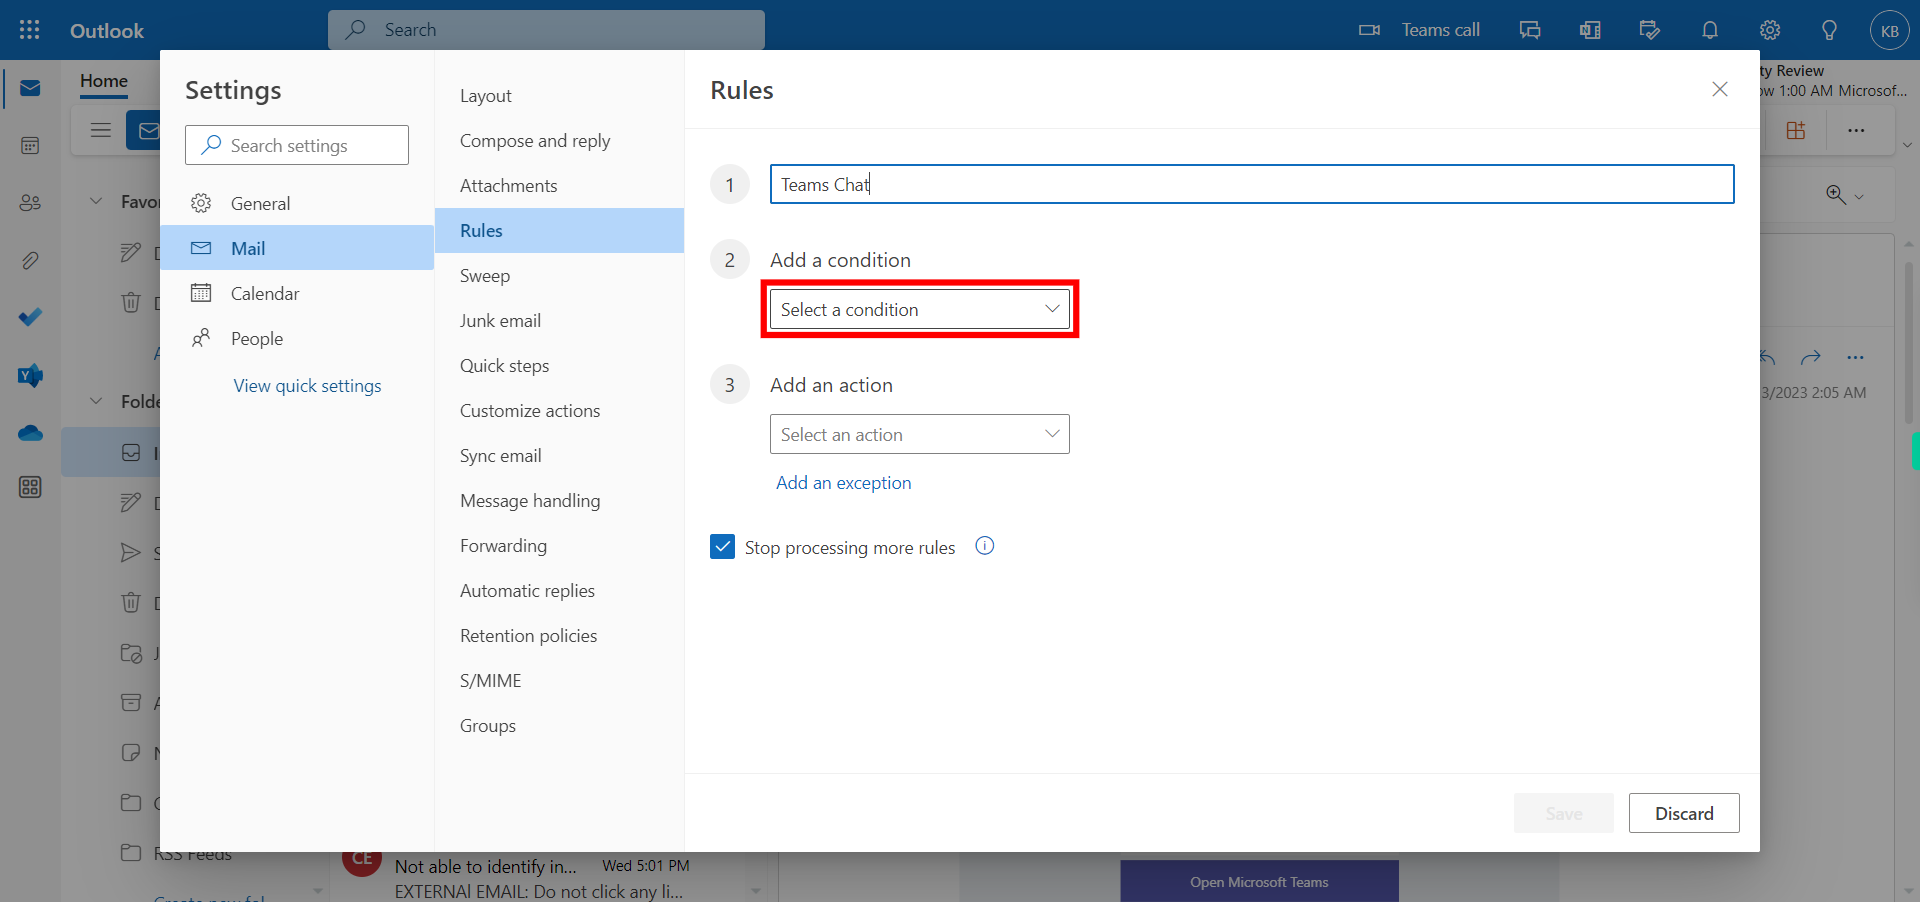Open the Files paperclip icon in left rail
1920x902 pixels.
pos(30,261)
